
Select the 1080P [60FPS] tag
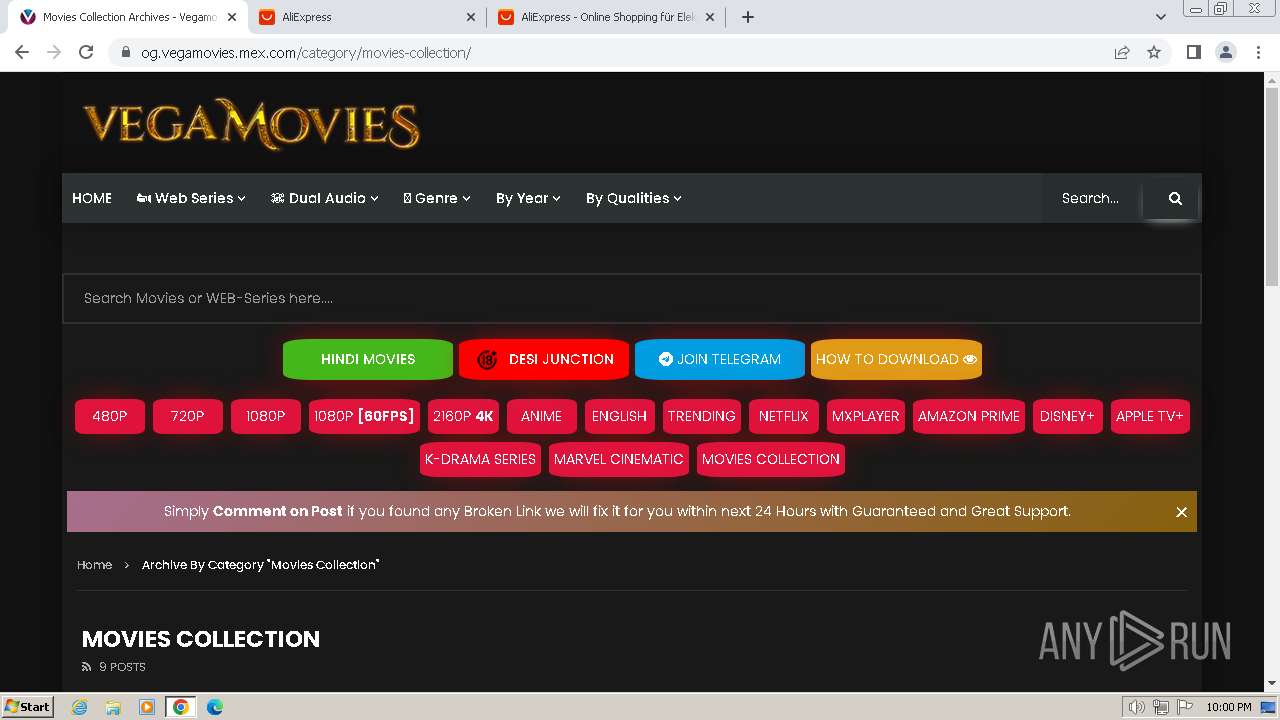tap(364, 416)
